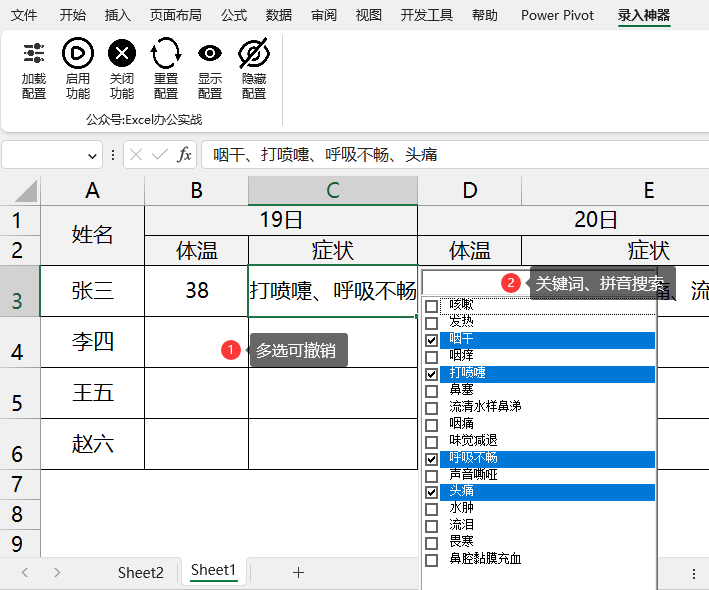This screenshot has height=590, width=709.
Task: Switch to the Sheet2 worksheet tab
Action: pos(141,573)
